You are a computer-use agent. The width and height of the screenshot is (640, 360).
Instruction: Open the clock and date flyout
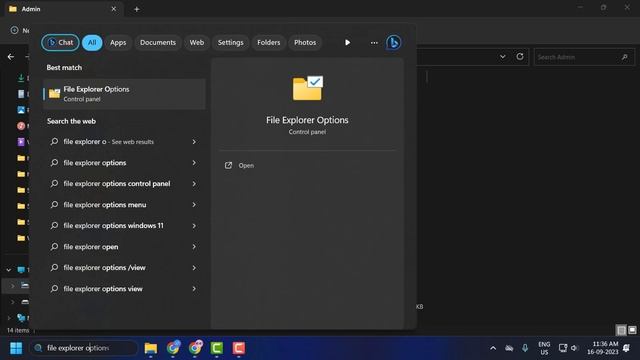(x=602, y=348)
